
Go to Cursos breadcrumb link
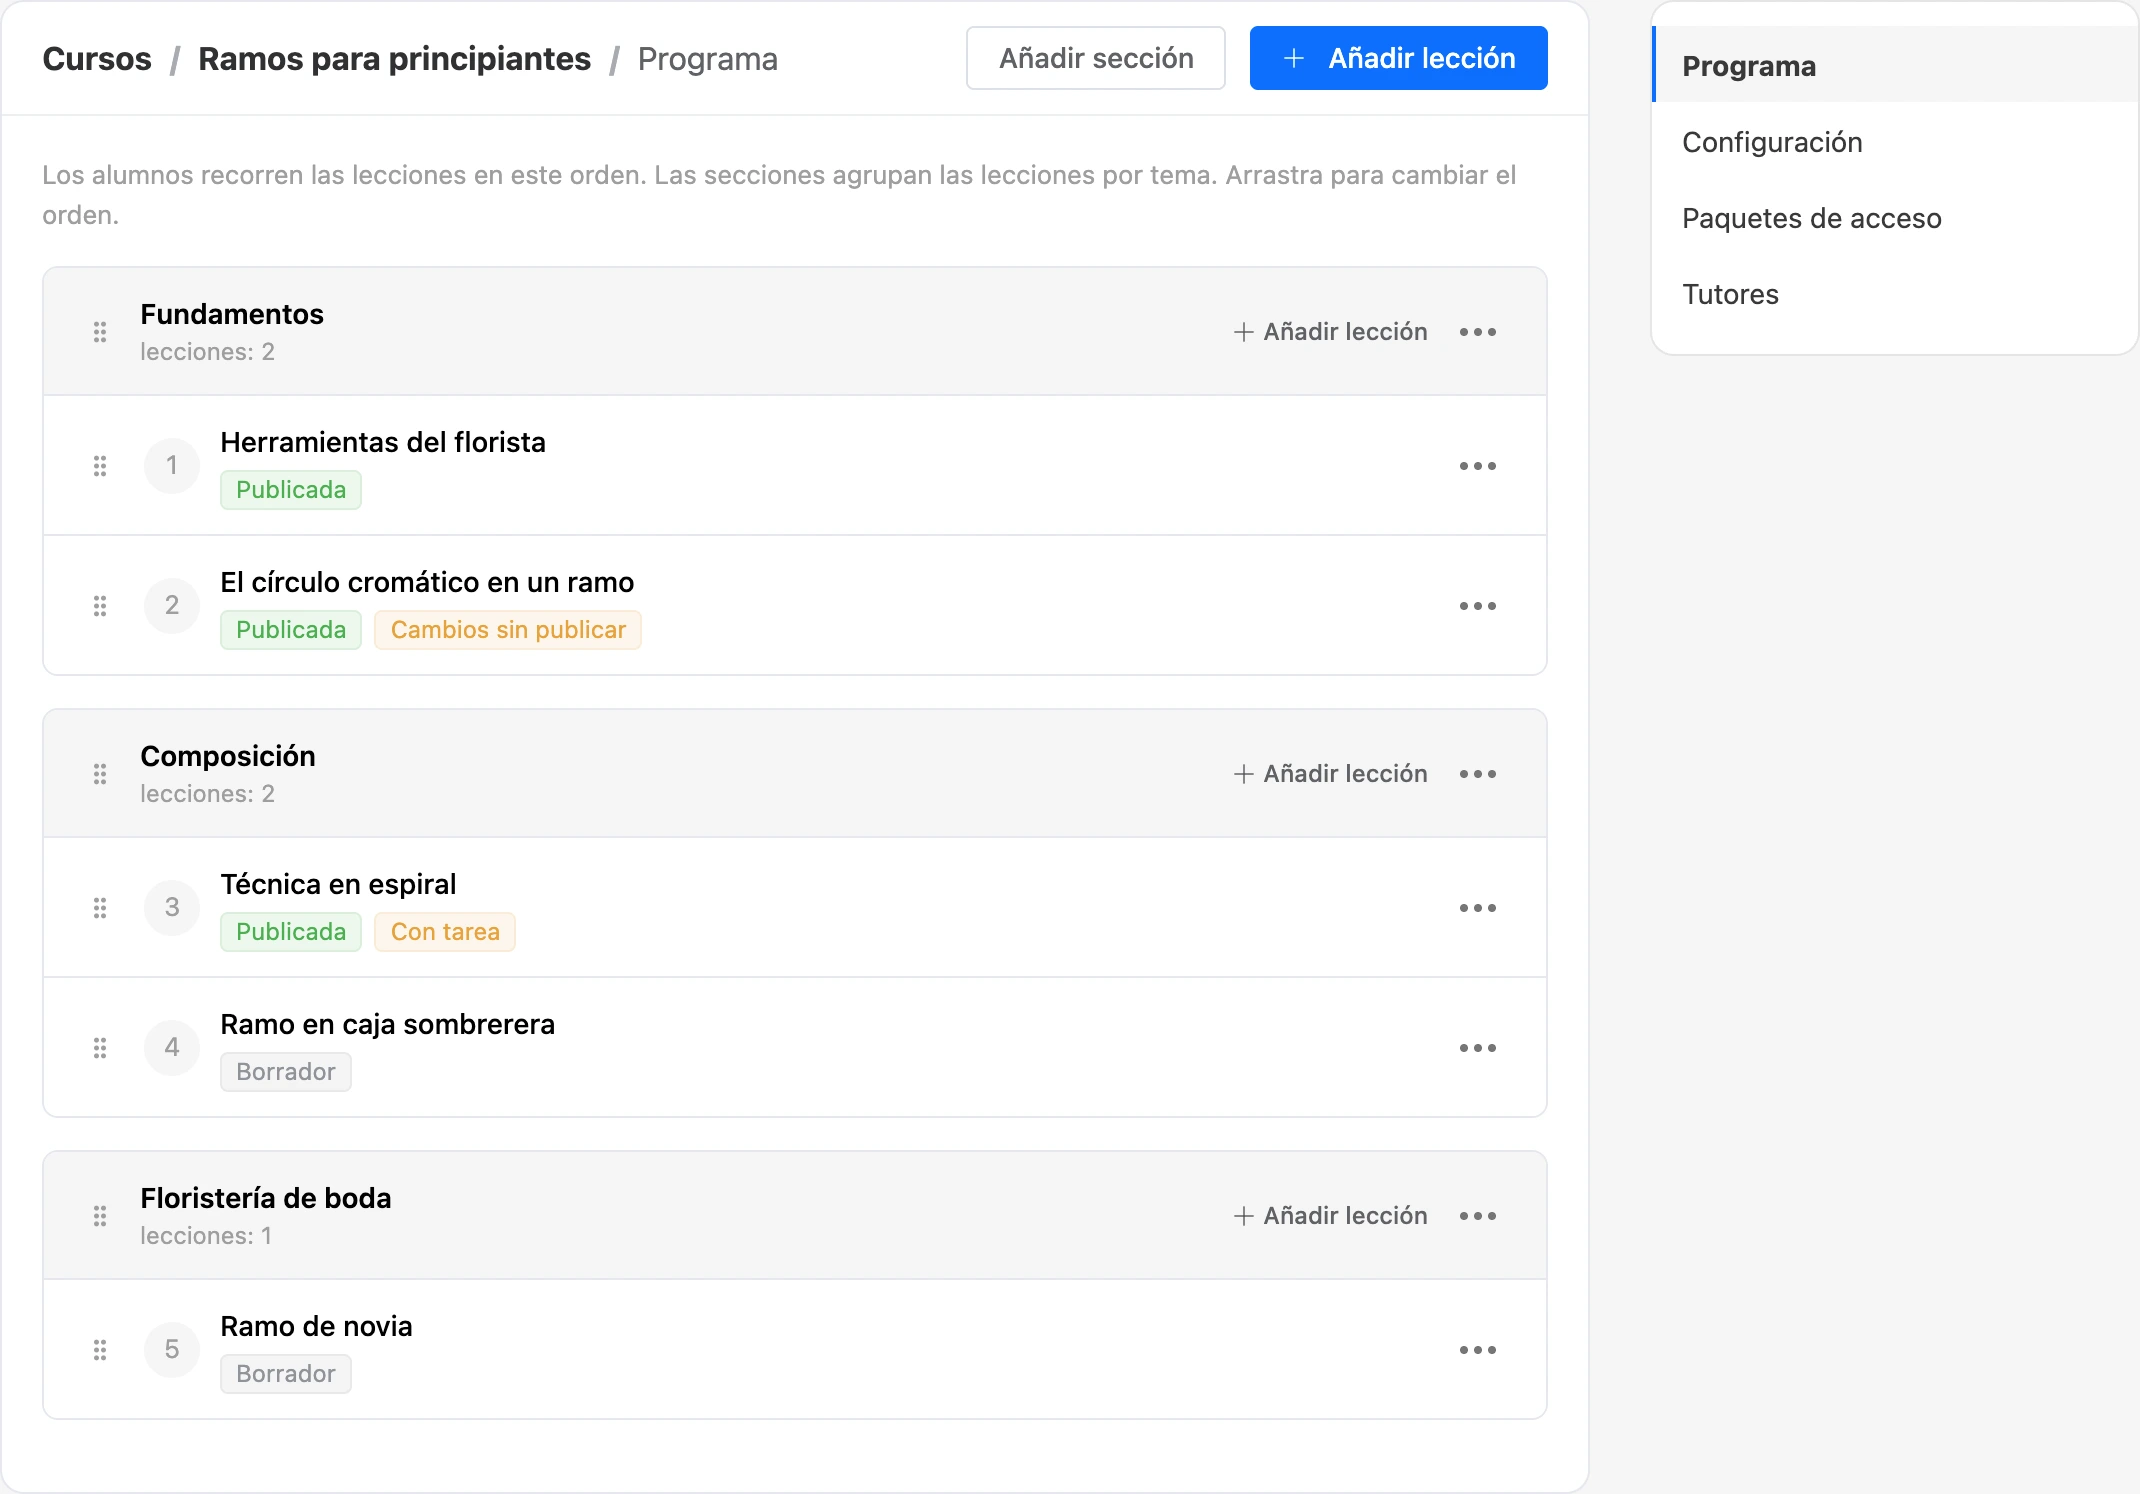pyautogui.click(x=97, y=59)
